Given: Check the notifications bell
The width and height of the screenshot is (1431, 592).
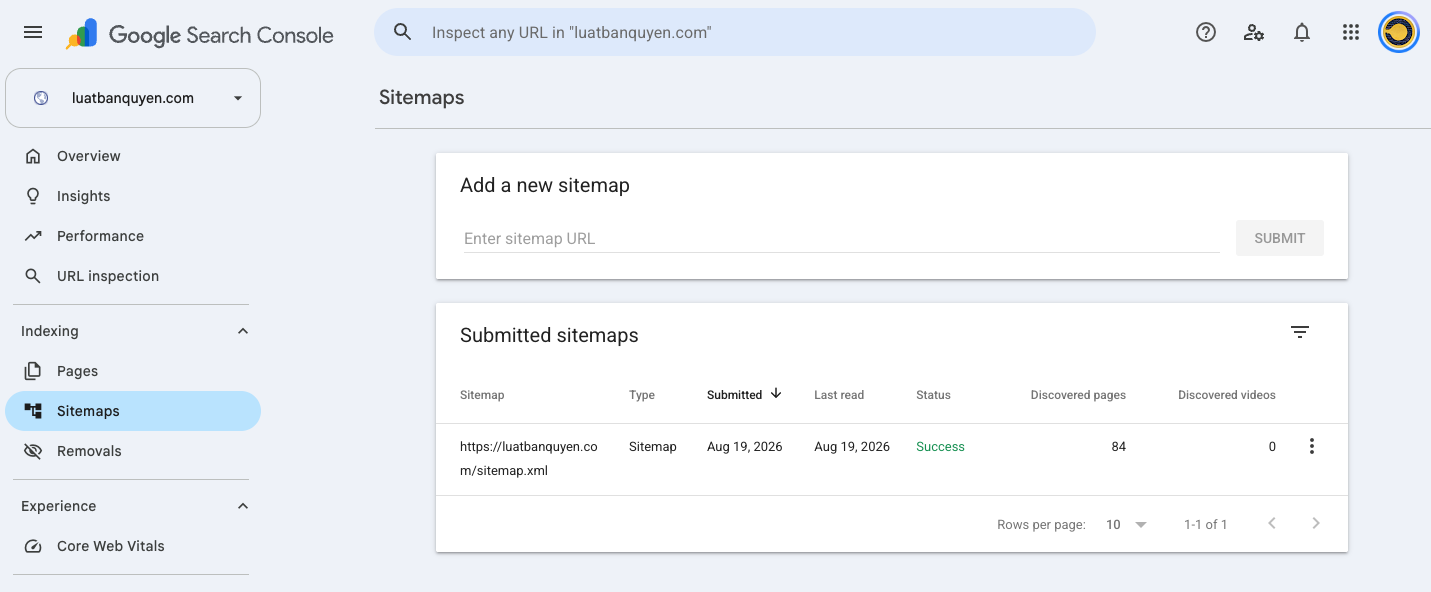Looking at the screenshot, I should (1302, 33).
